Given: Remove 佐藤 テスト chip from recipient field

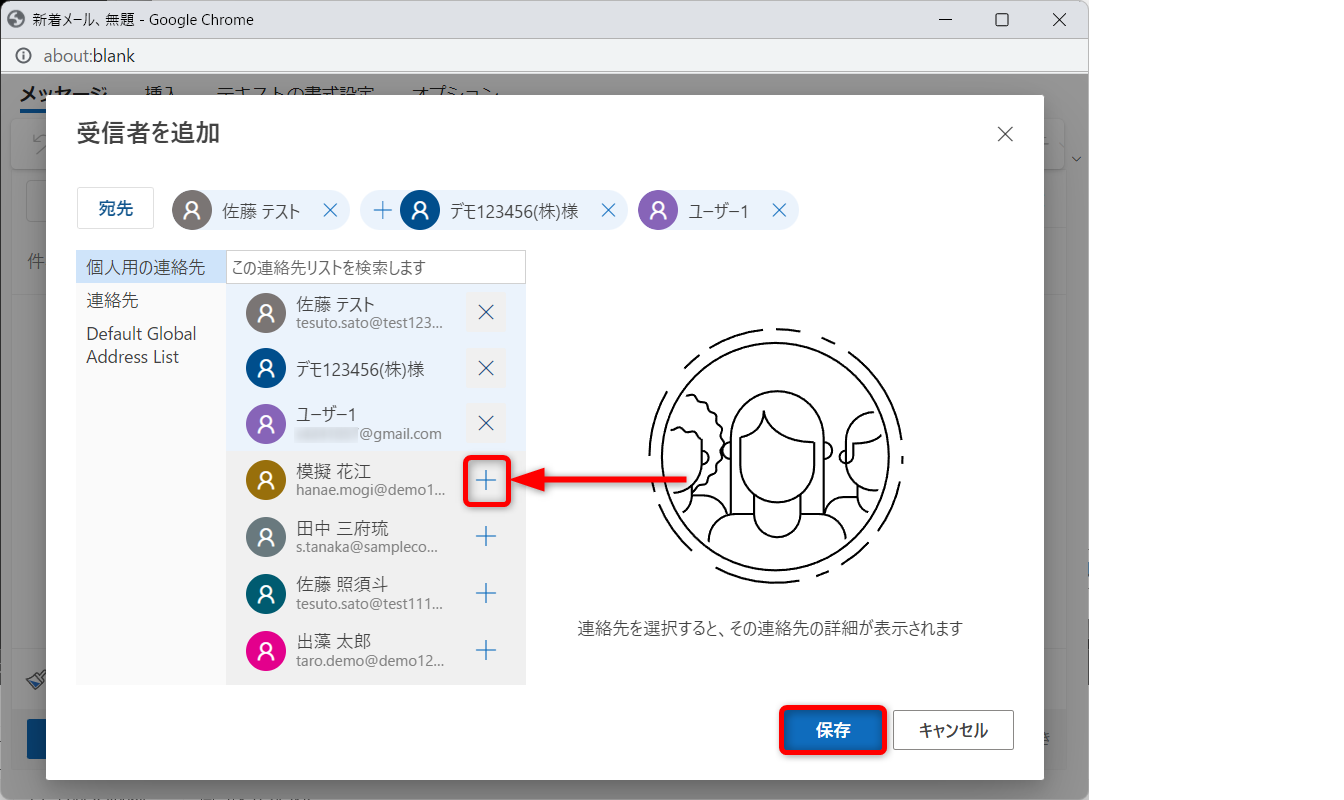Looking at the screenshot, I should tap(330, 210).
